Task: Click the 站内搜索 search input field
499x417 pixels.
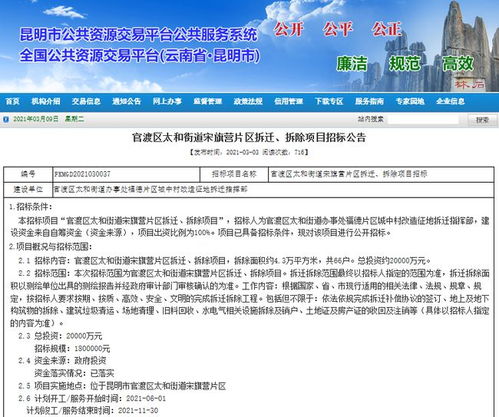Action: (x=423, y=119)
